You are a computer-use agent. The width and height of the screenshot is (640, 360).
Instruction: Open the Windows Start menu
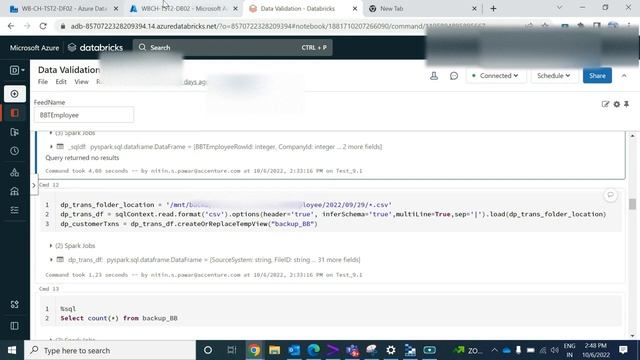pyautogui.click(x=12, y=350)
